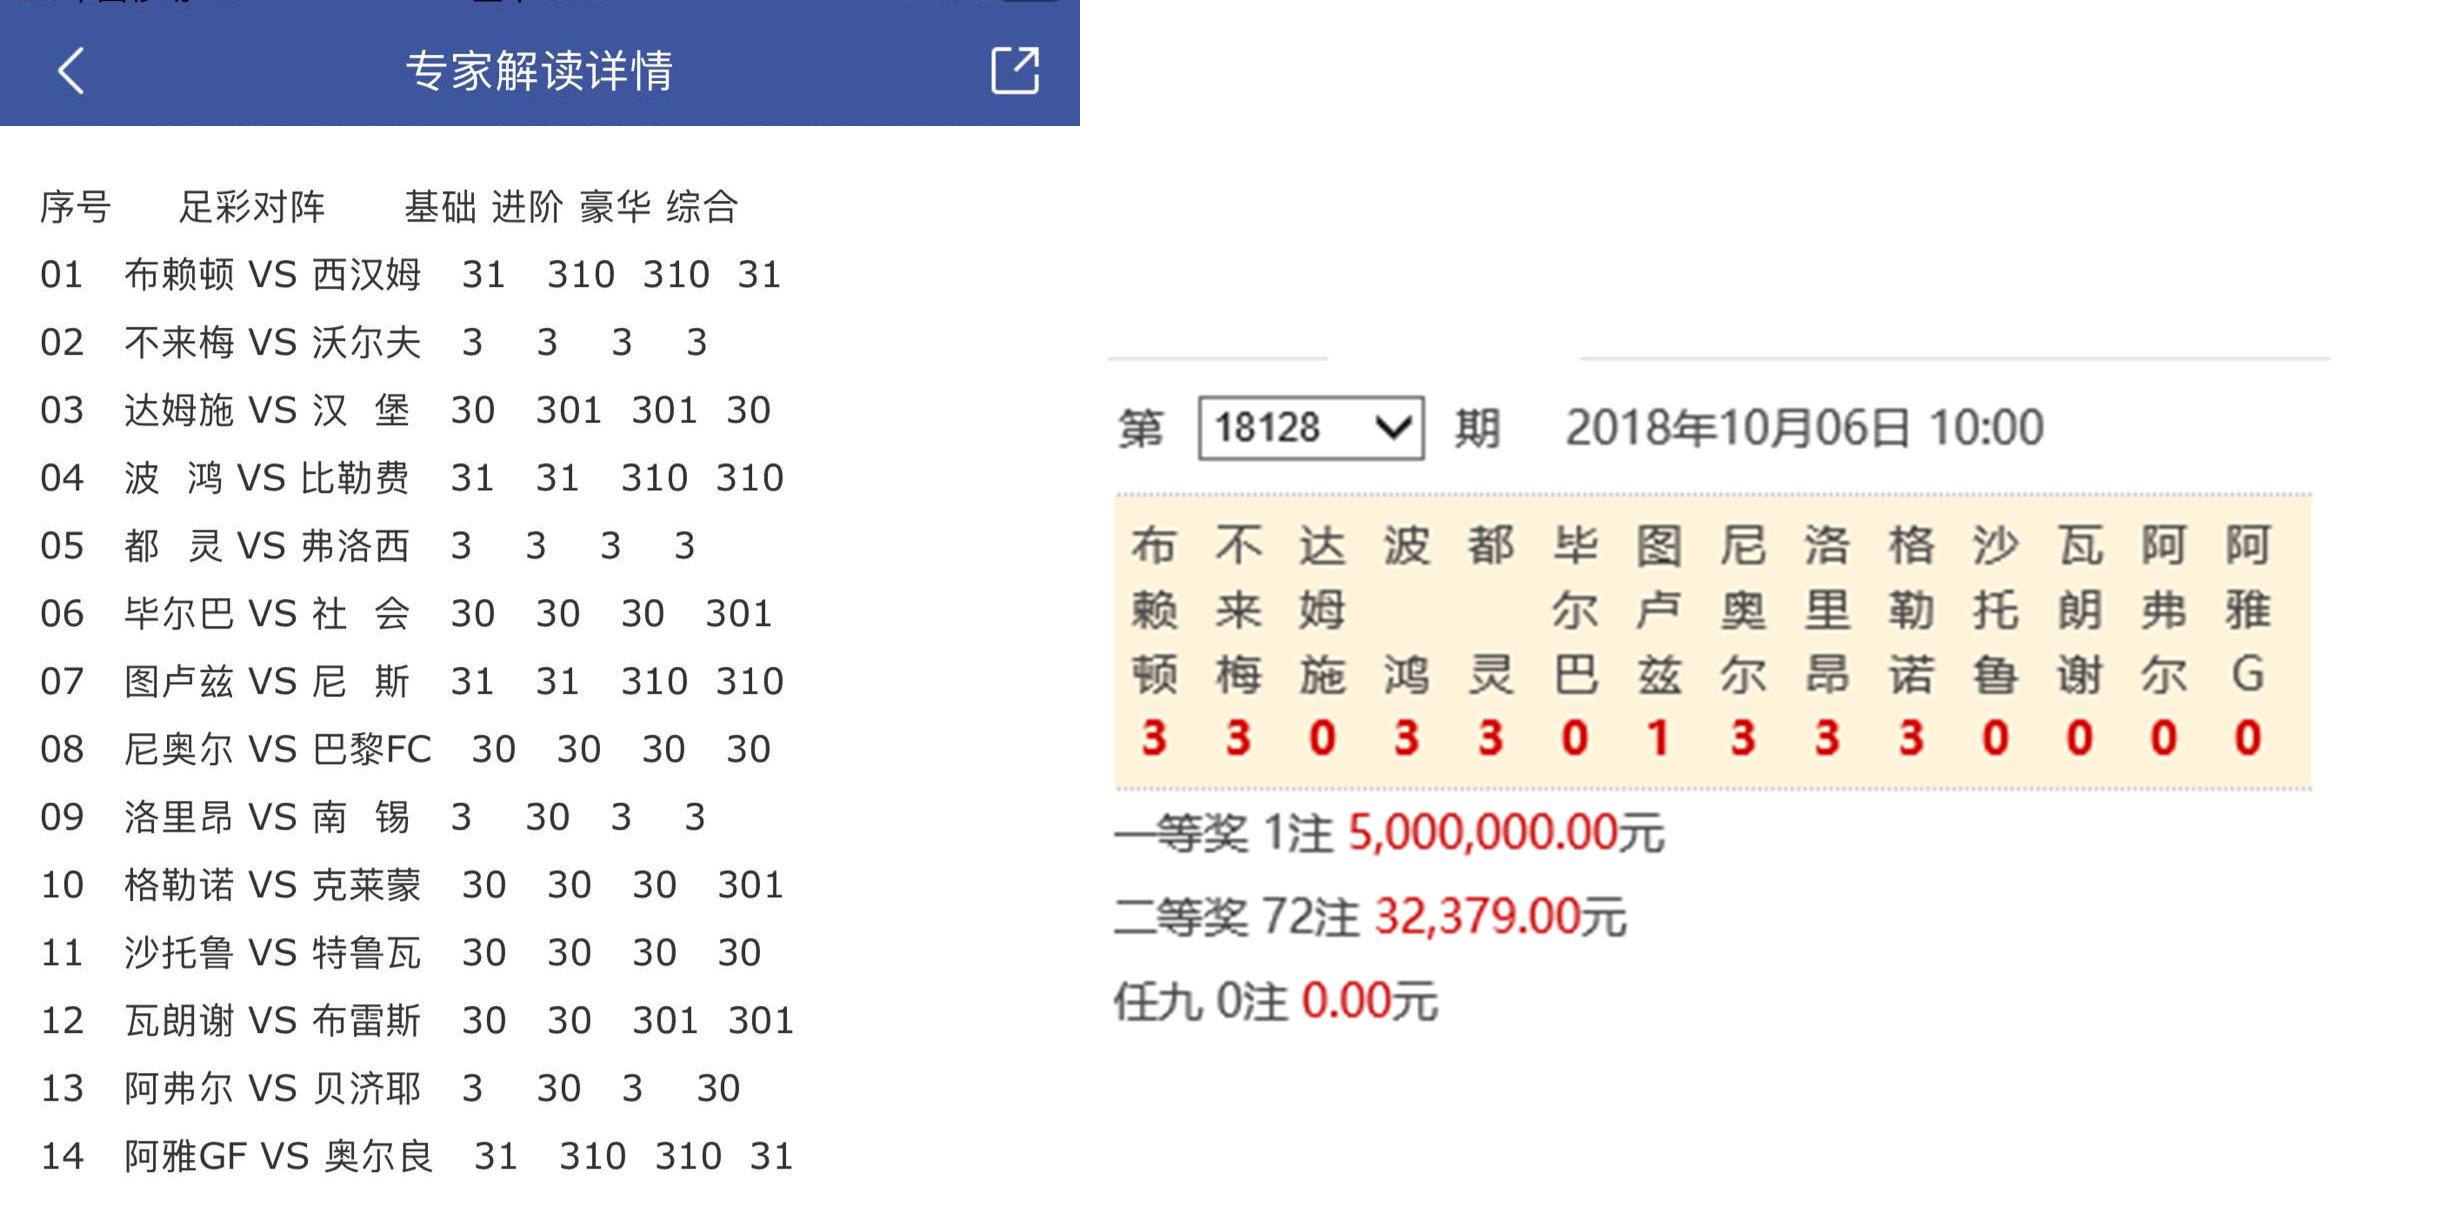The width and height of the screenshot is (2453, 1212).
Task: Click the 毕尔巴 result column
Action: pyautogui.click(x=1575, y=641)
